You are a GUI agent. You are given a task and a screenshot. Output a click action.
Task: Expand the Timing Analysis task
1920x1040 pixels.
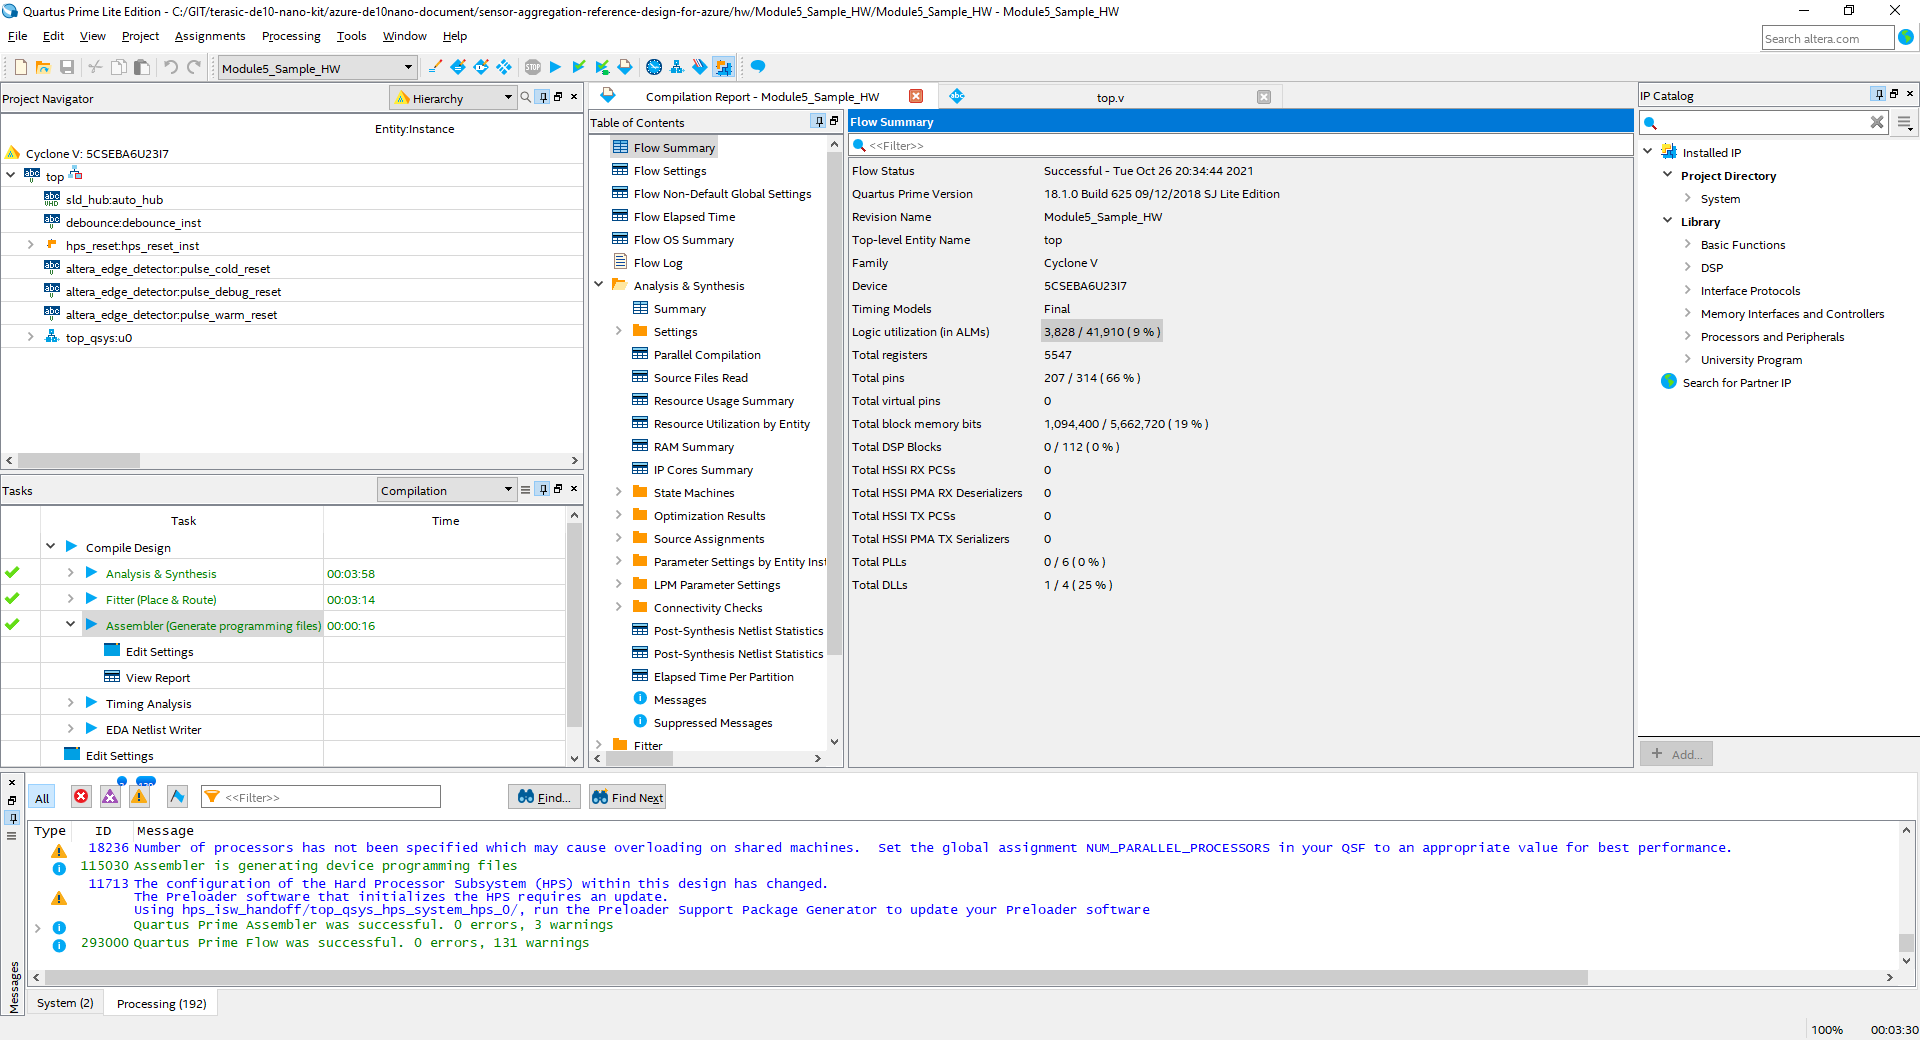70,703
